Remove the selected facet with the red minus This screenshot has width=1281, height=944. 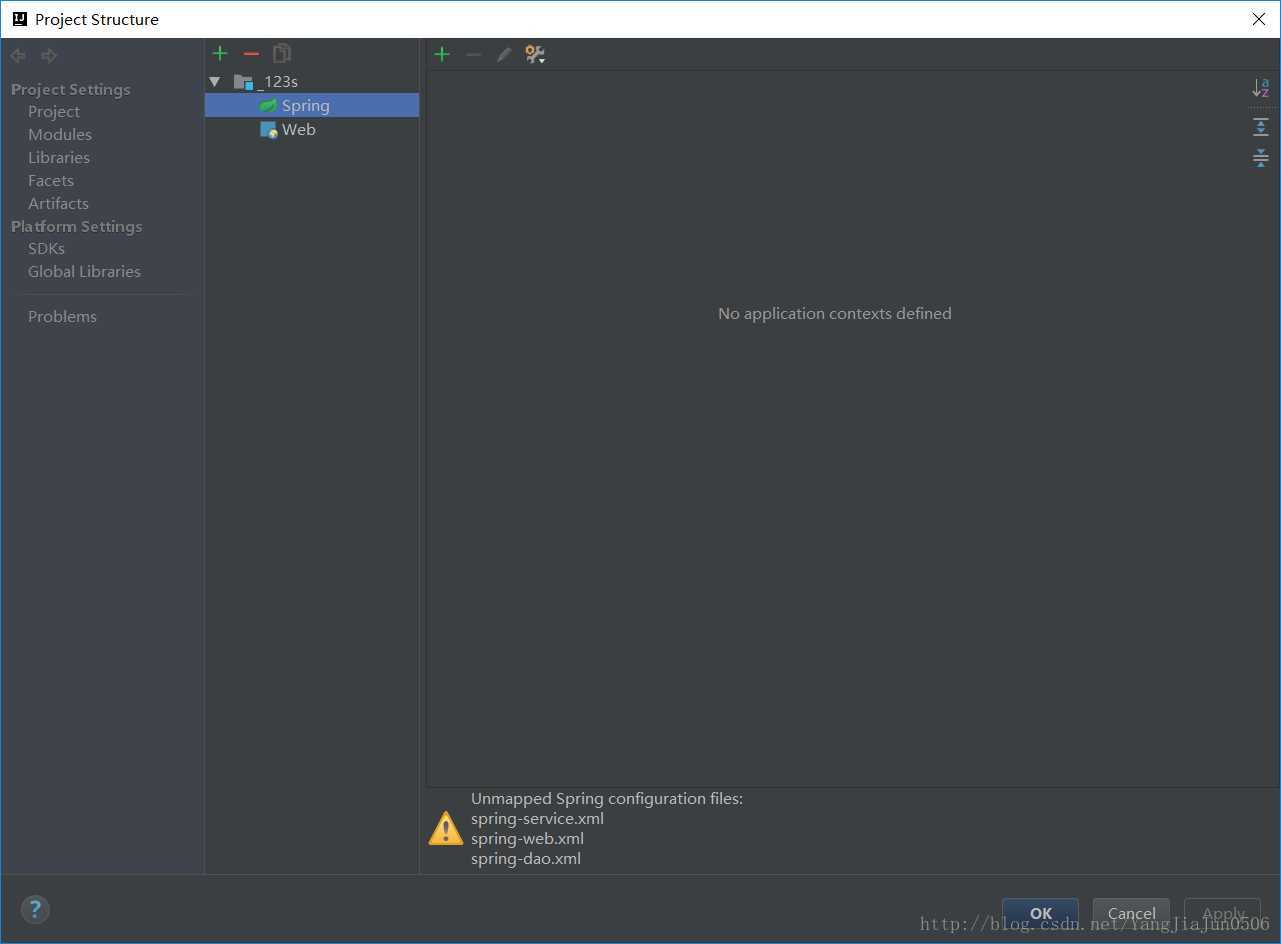(x=251, y=53)
